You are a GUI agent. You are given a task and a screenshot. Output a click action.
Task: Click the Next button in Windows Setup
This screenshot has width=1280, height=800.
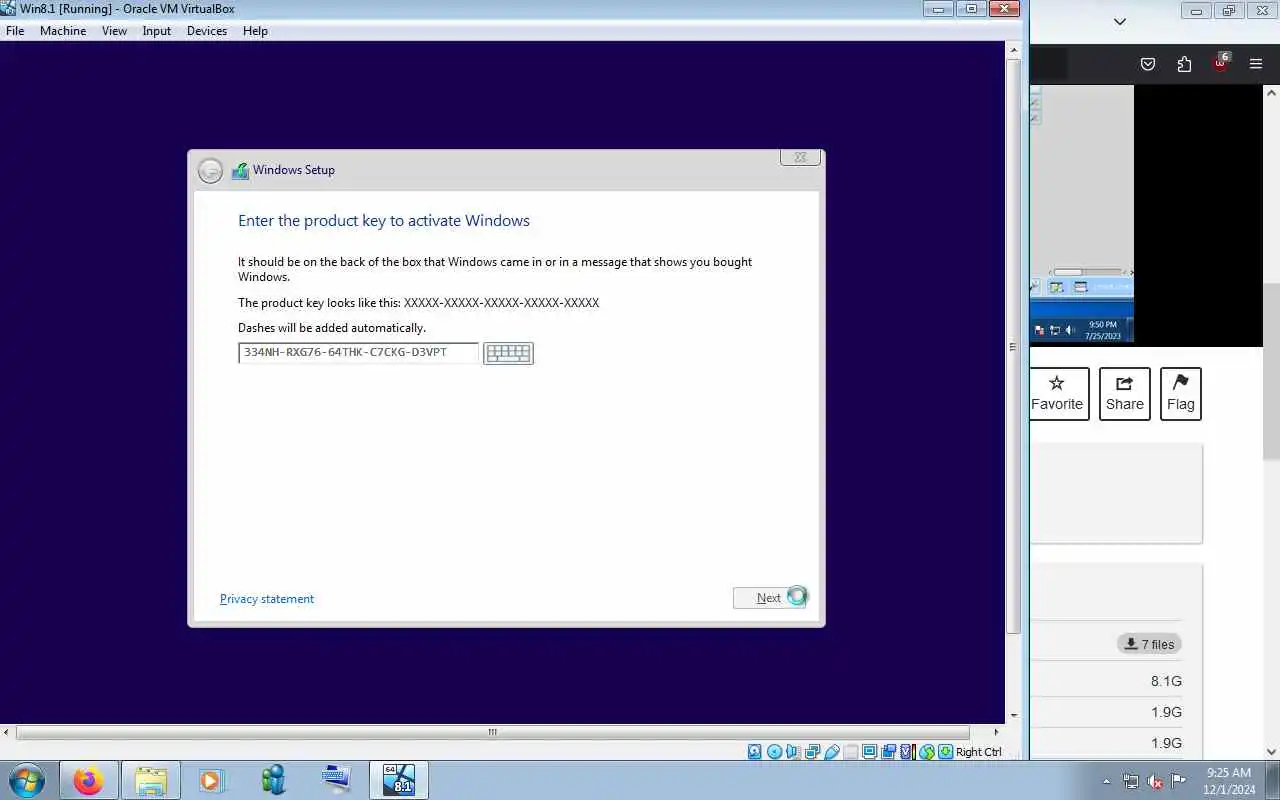point(769,598)
